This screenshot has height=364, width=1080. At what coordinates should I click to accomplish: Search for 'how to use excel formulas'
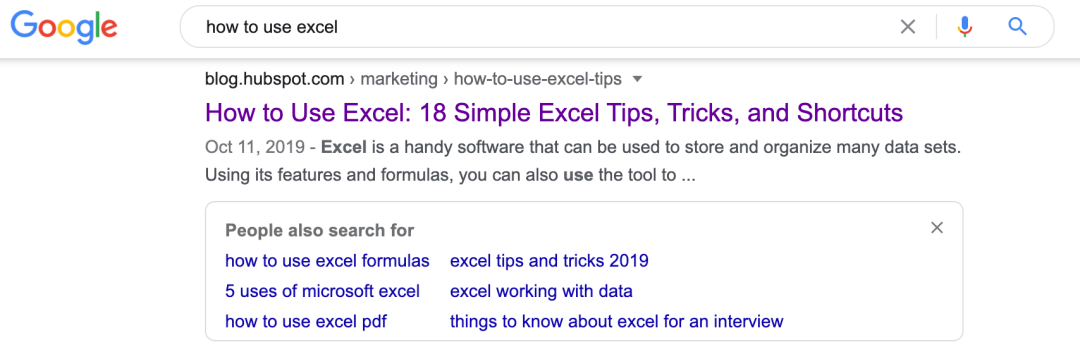pos(327,261)
